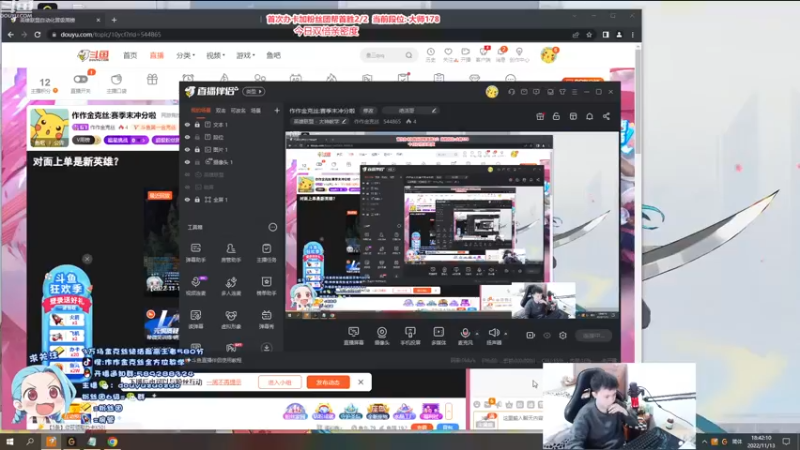Bookmark this page with star icon
This screenshot has height=450, width=800.
point(589,35)
